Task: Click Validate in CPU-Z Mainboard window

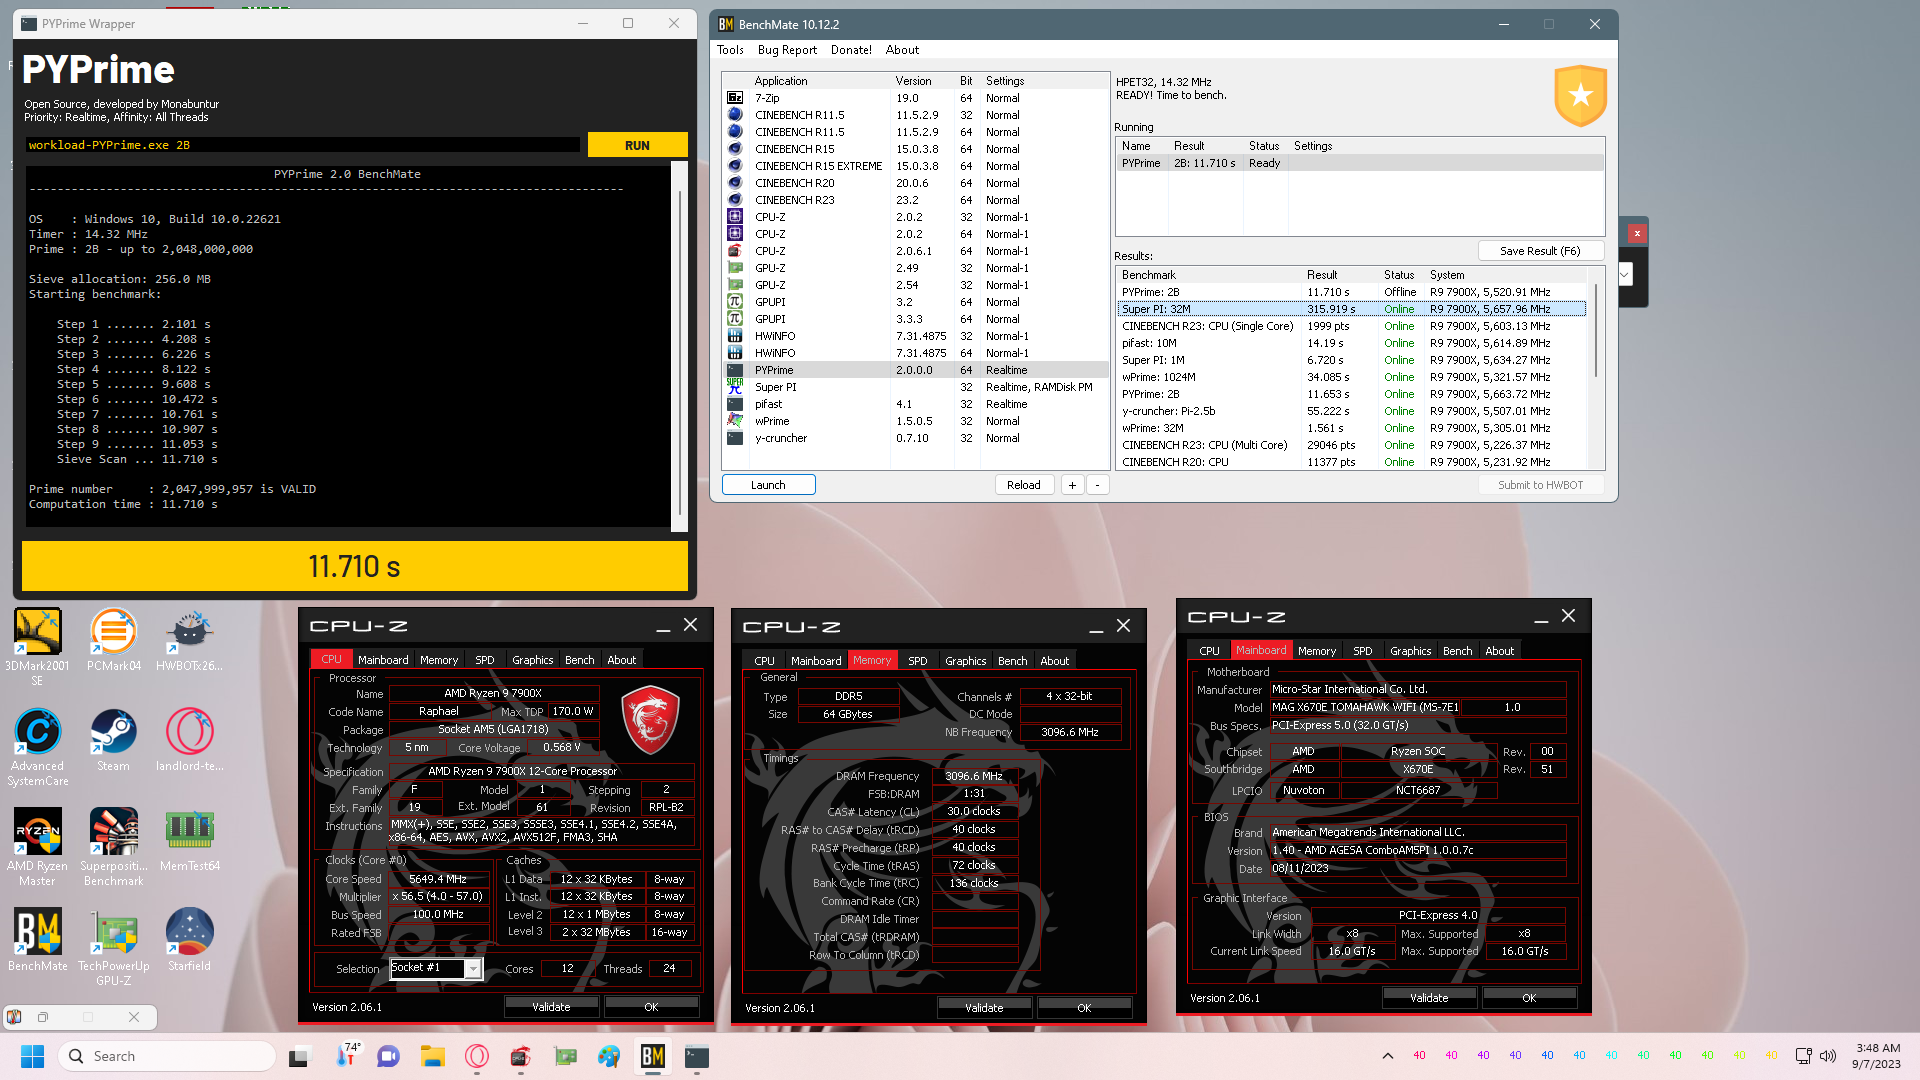Action: click(1429, 998)
